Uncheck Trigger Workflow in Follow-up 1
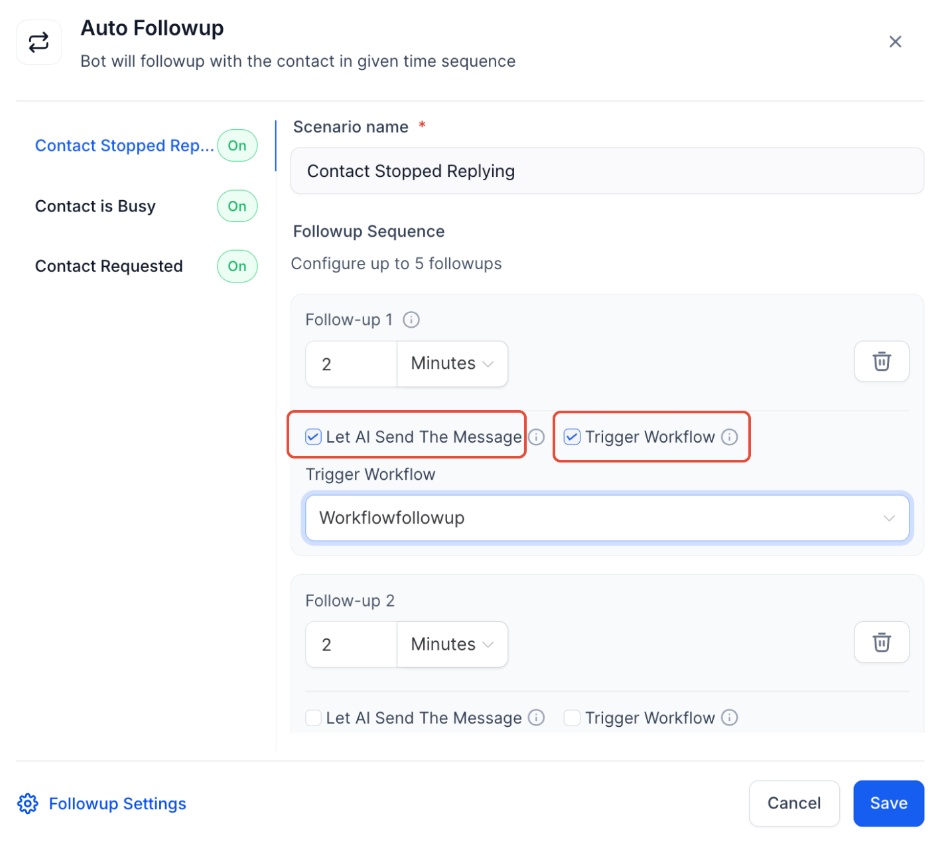Image resolution: width=943 pixels, height=849 pixels. [572, 437]
